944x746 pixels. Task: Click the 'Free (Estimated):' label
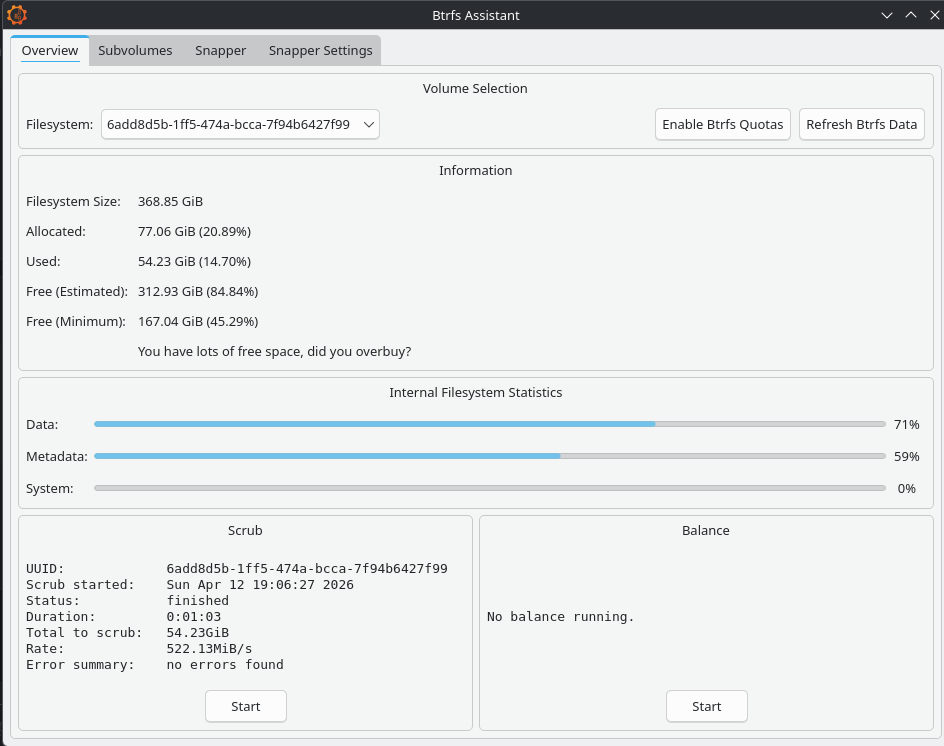77,292
